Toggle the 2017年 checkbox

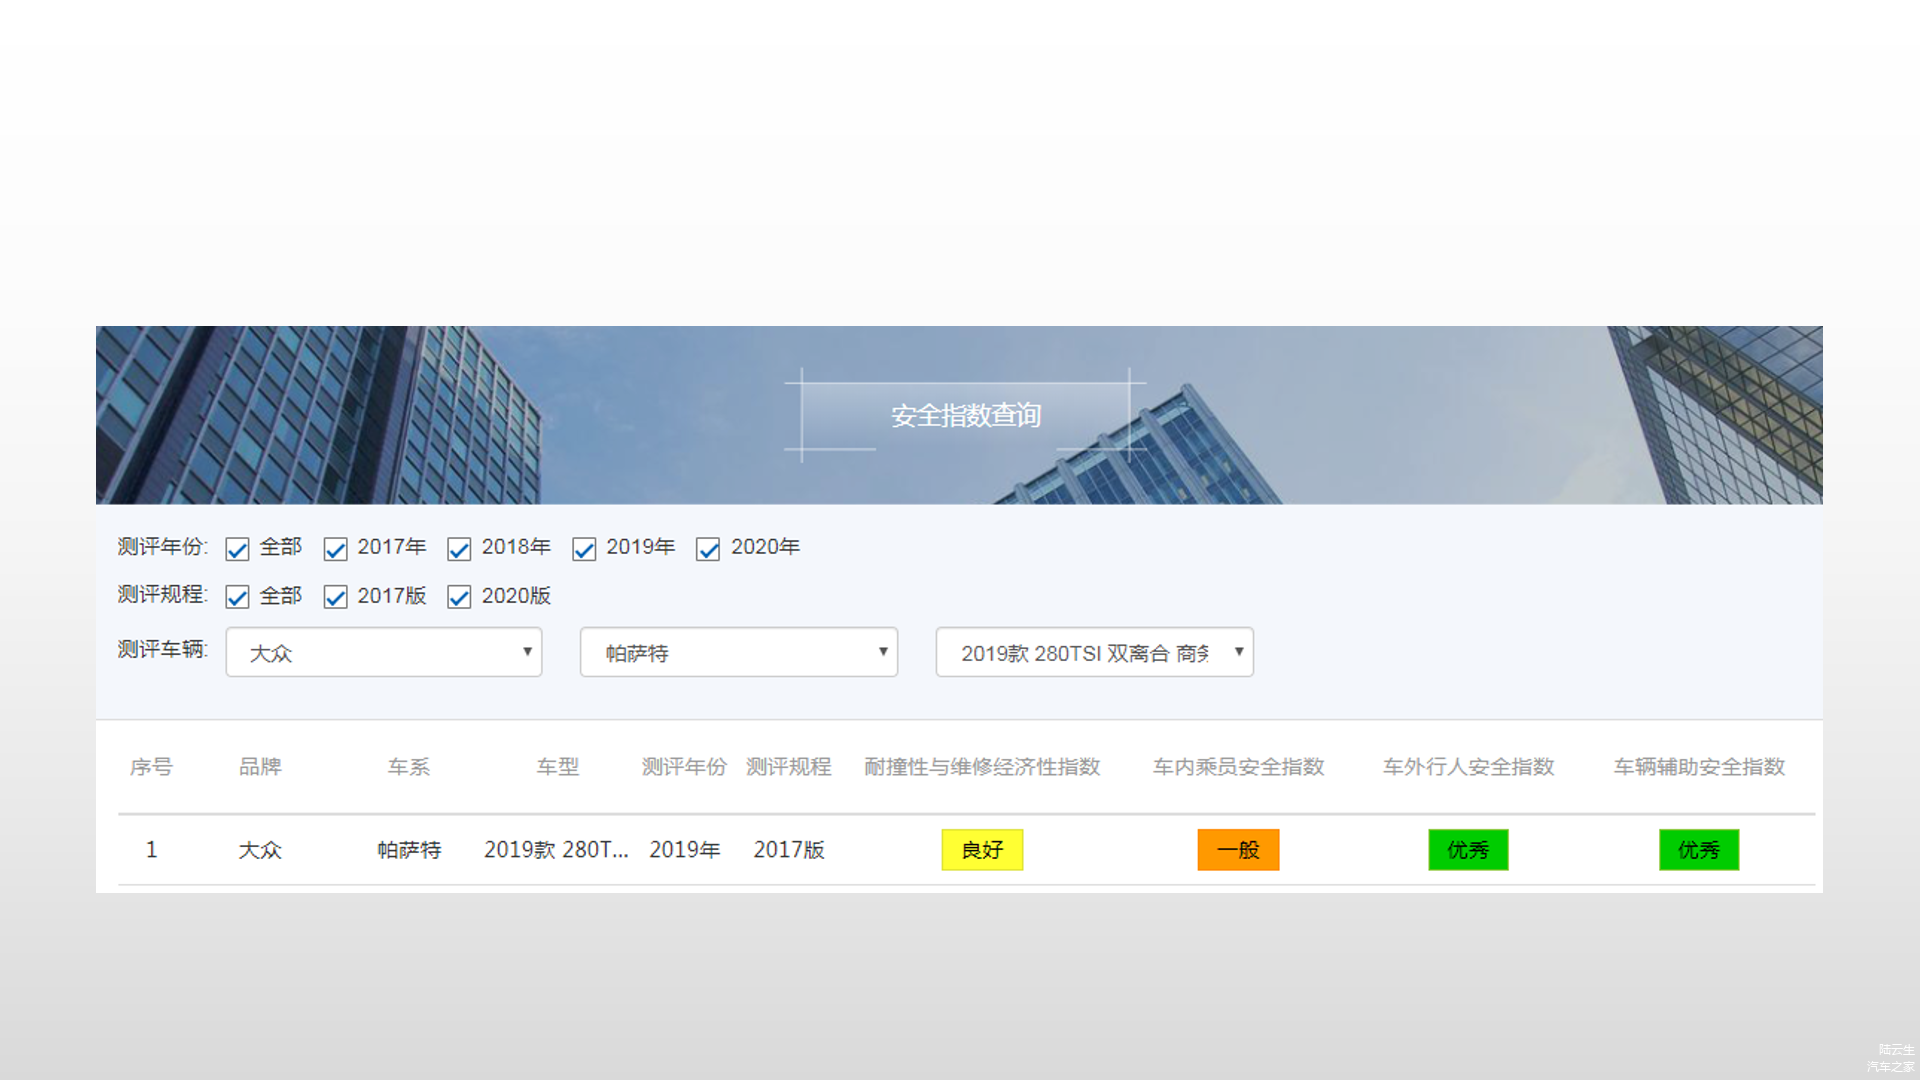coord(336,549)
